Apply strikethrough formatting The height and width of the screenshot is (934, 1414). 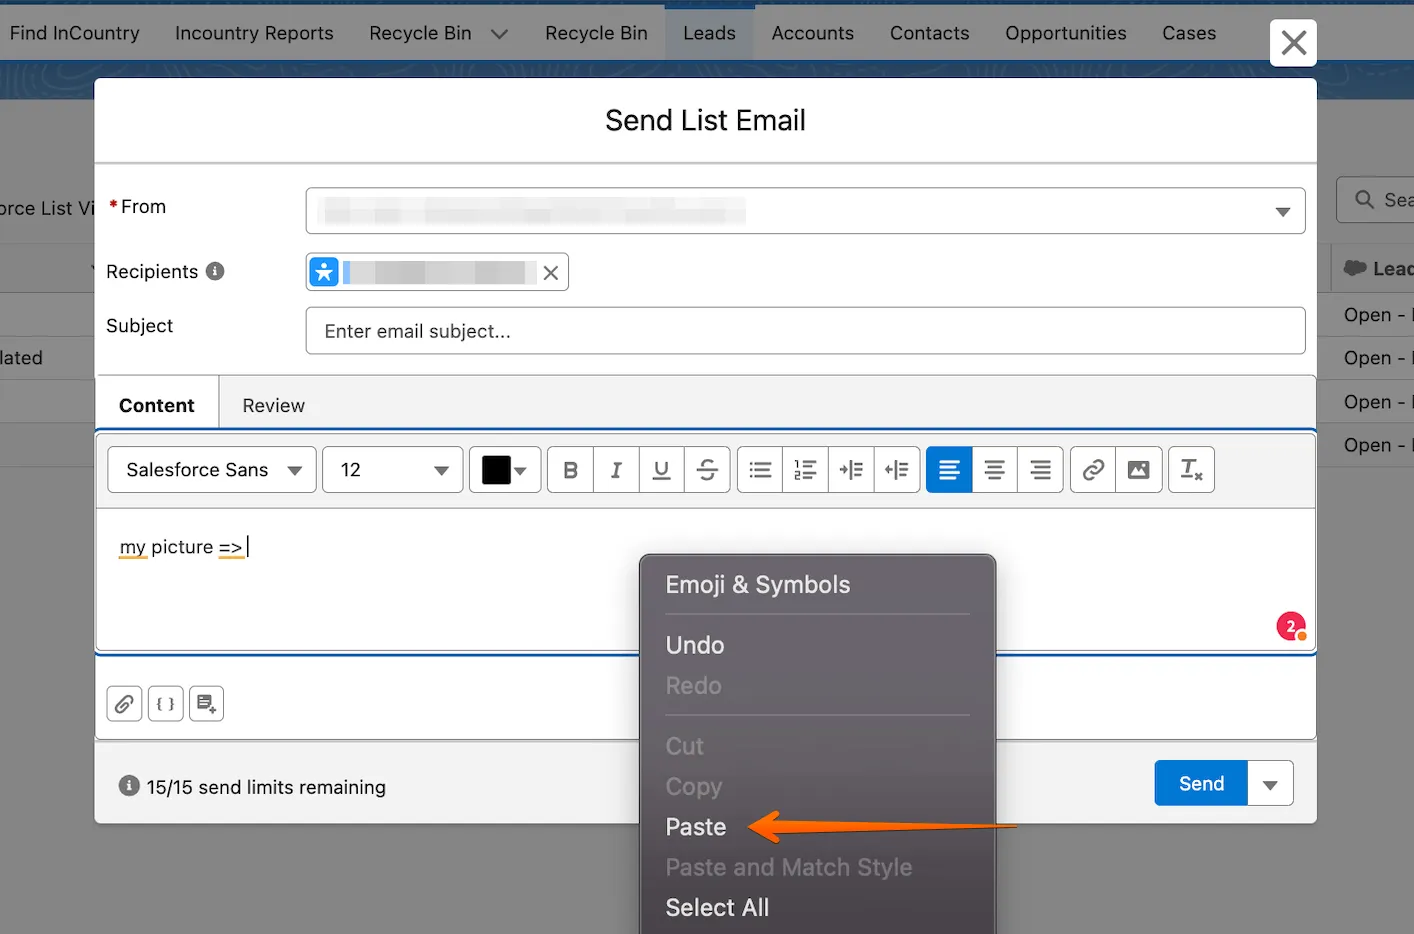(707, 470)
